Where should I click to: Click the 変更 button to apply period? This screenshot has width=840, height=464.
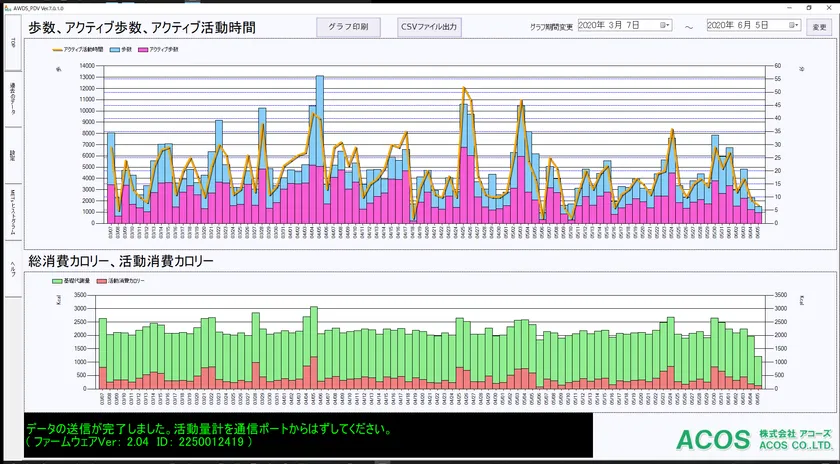[x=818, y=27]
